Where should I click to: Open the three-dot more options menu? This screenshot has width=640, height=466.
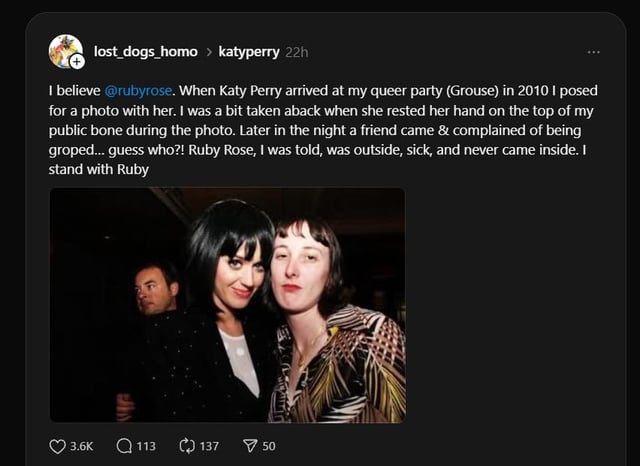594,52
